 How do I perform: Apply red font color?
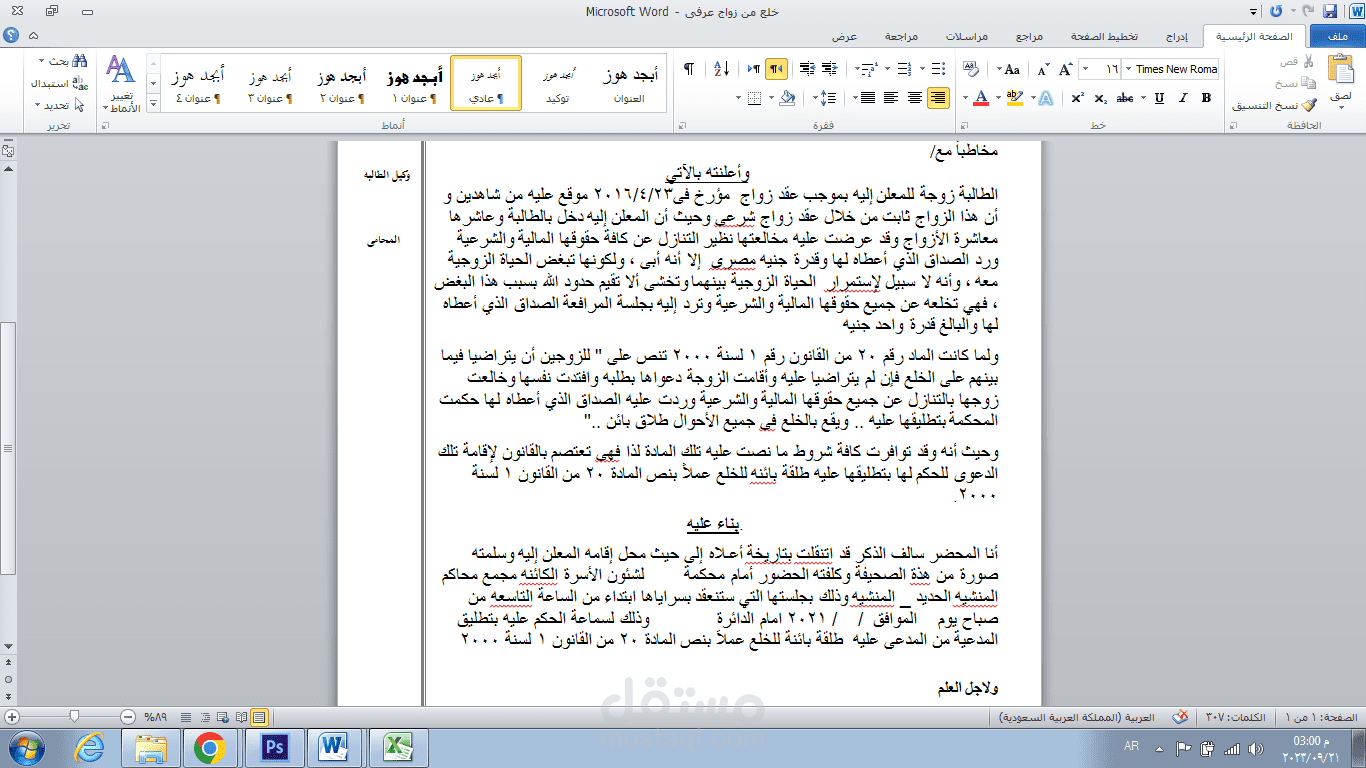[x=981, y=98]
